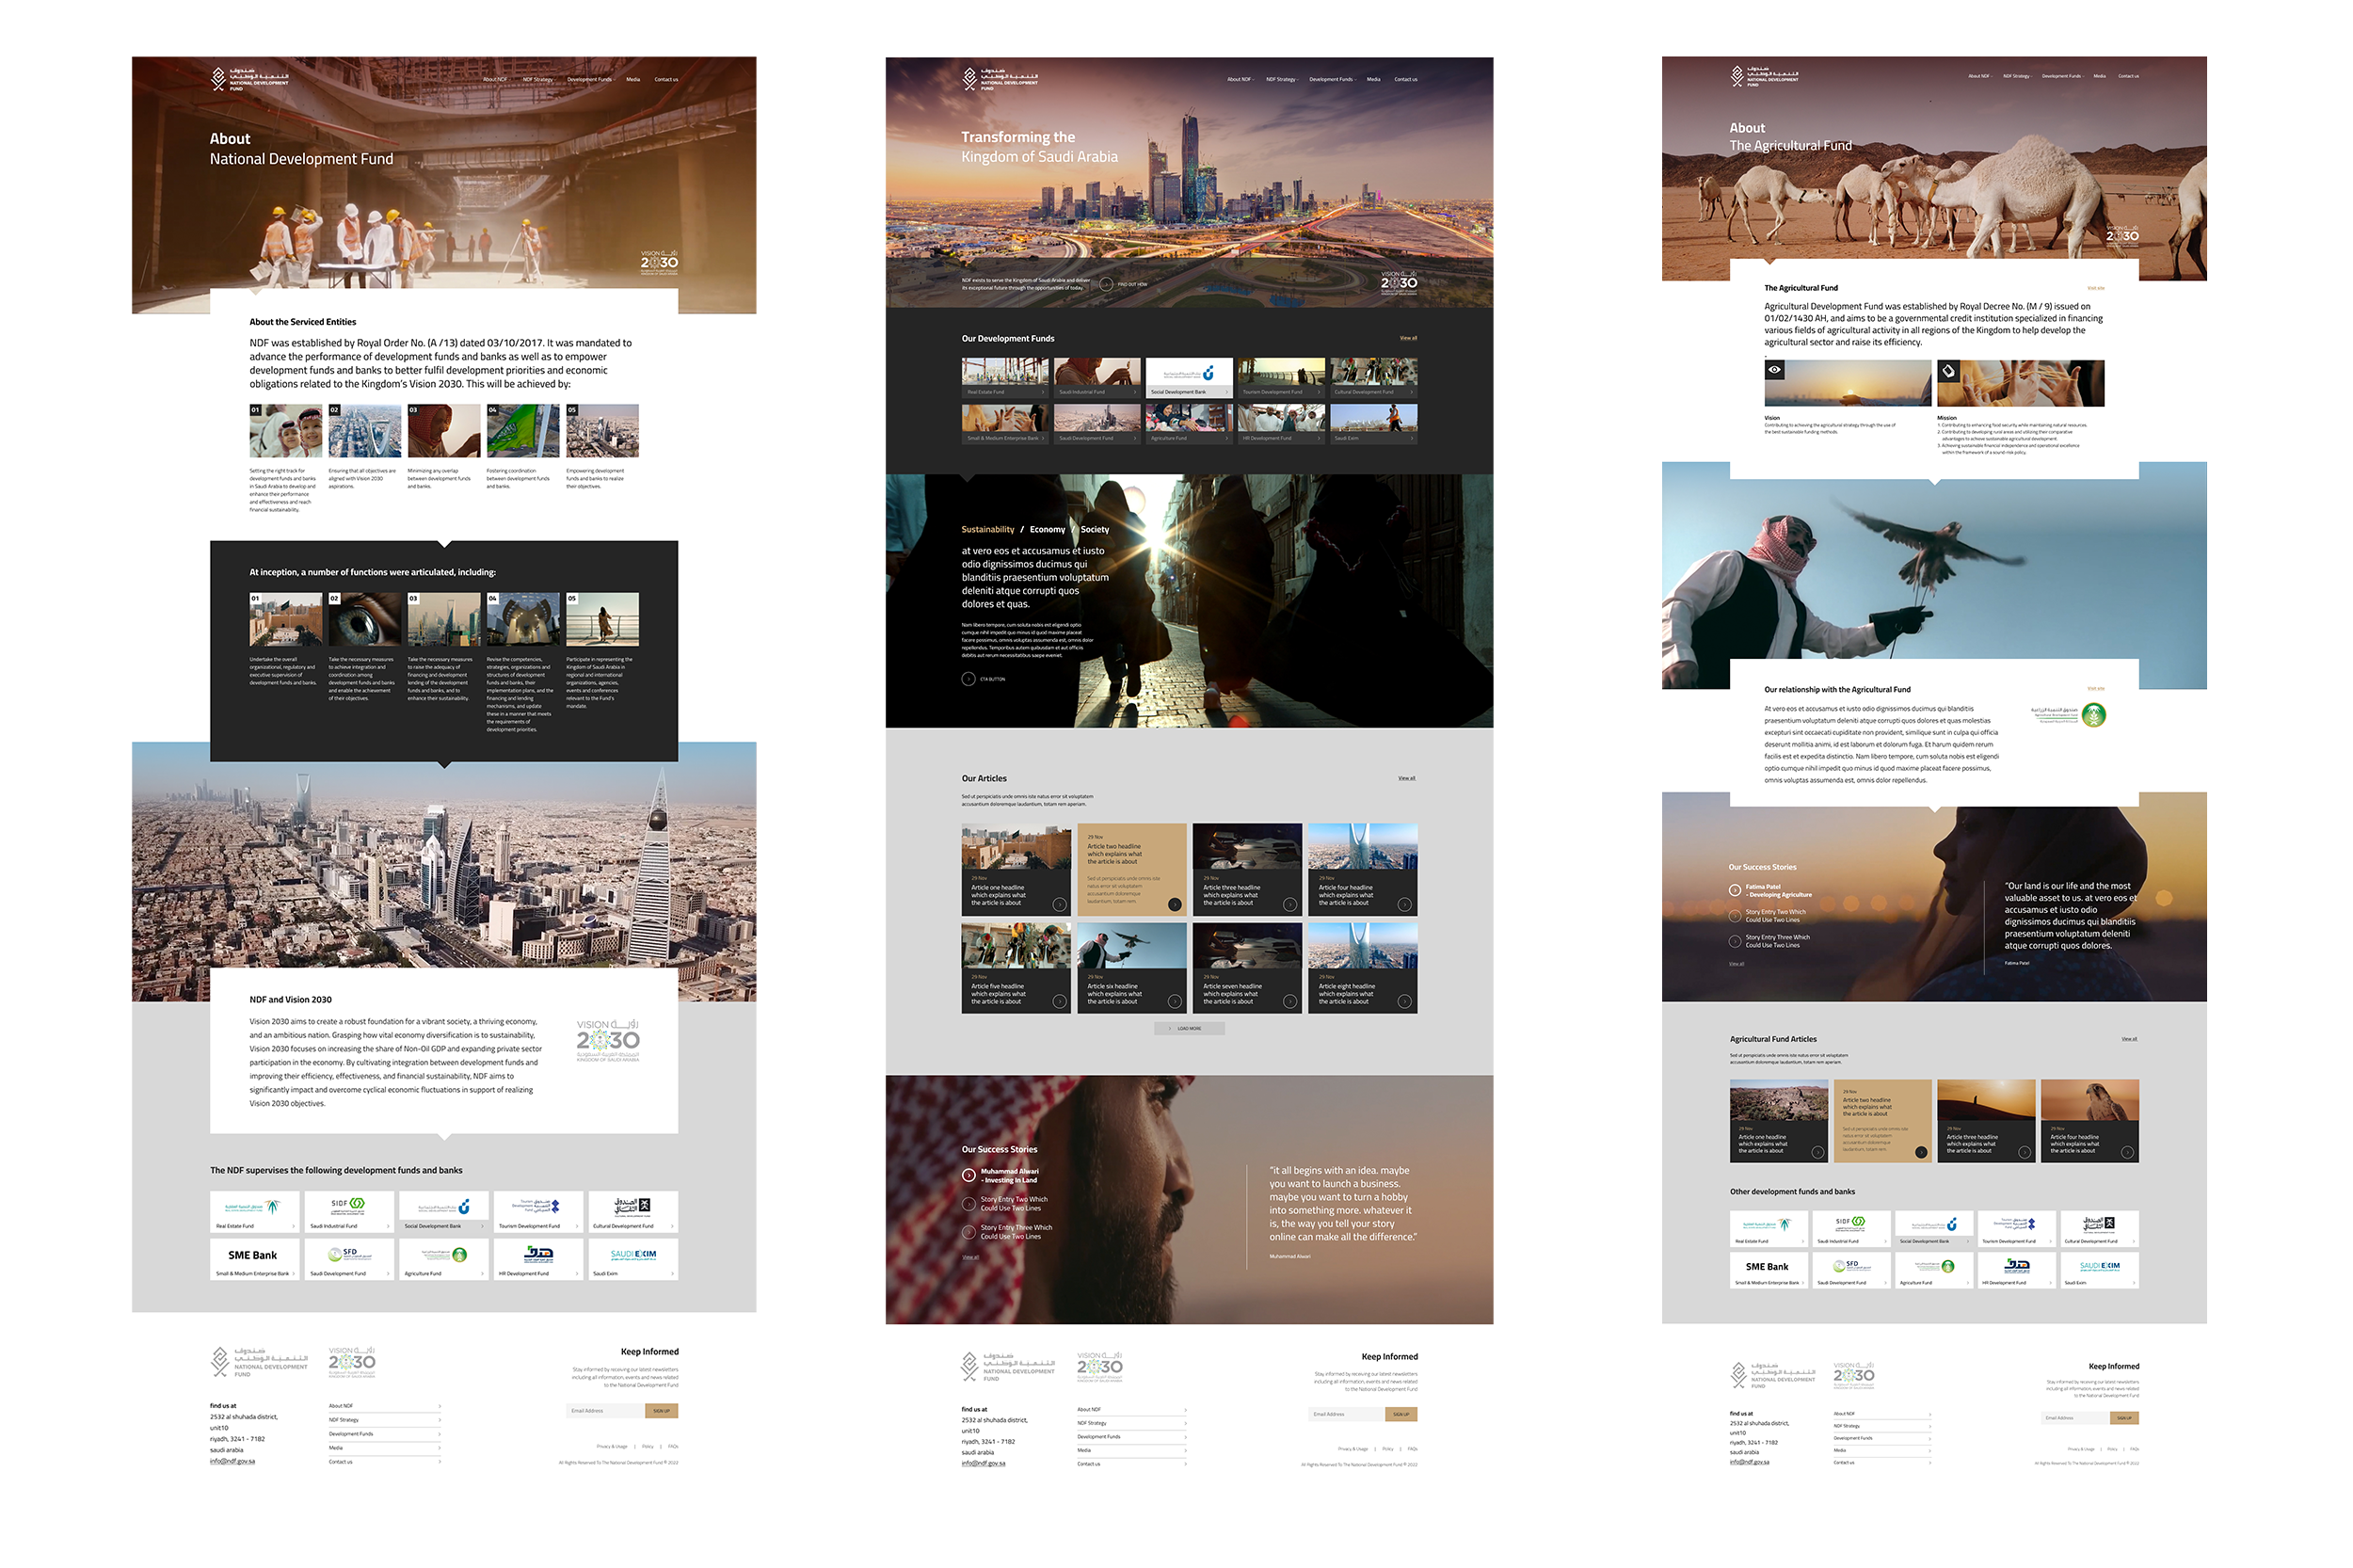Click the SIGN UP button
This screenshot has width=2353, height=1568.
pos(660,1410)
